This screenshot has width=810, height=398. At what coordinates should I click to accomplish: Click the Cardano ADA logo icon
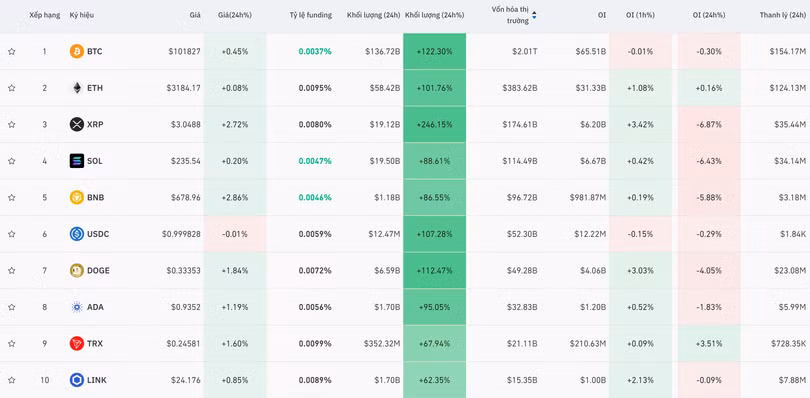coord(76,307)
